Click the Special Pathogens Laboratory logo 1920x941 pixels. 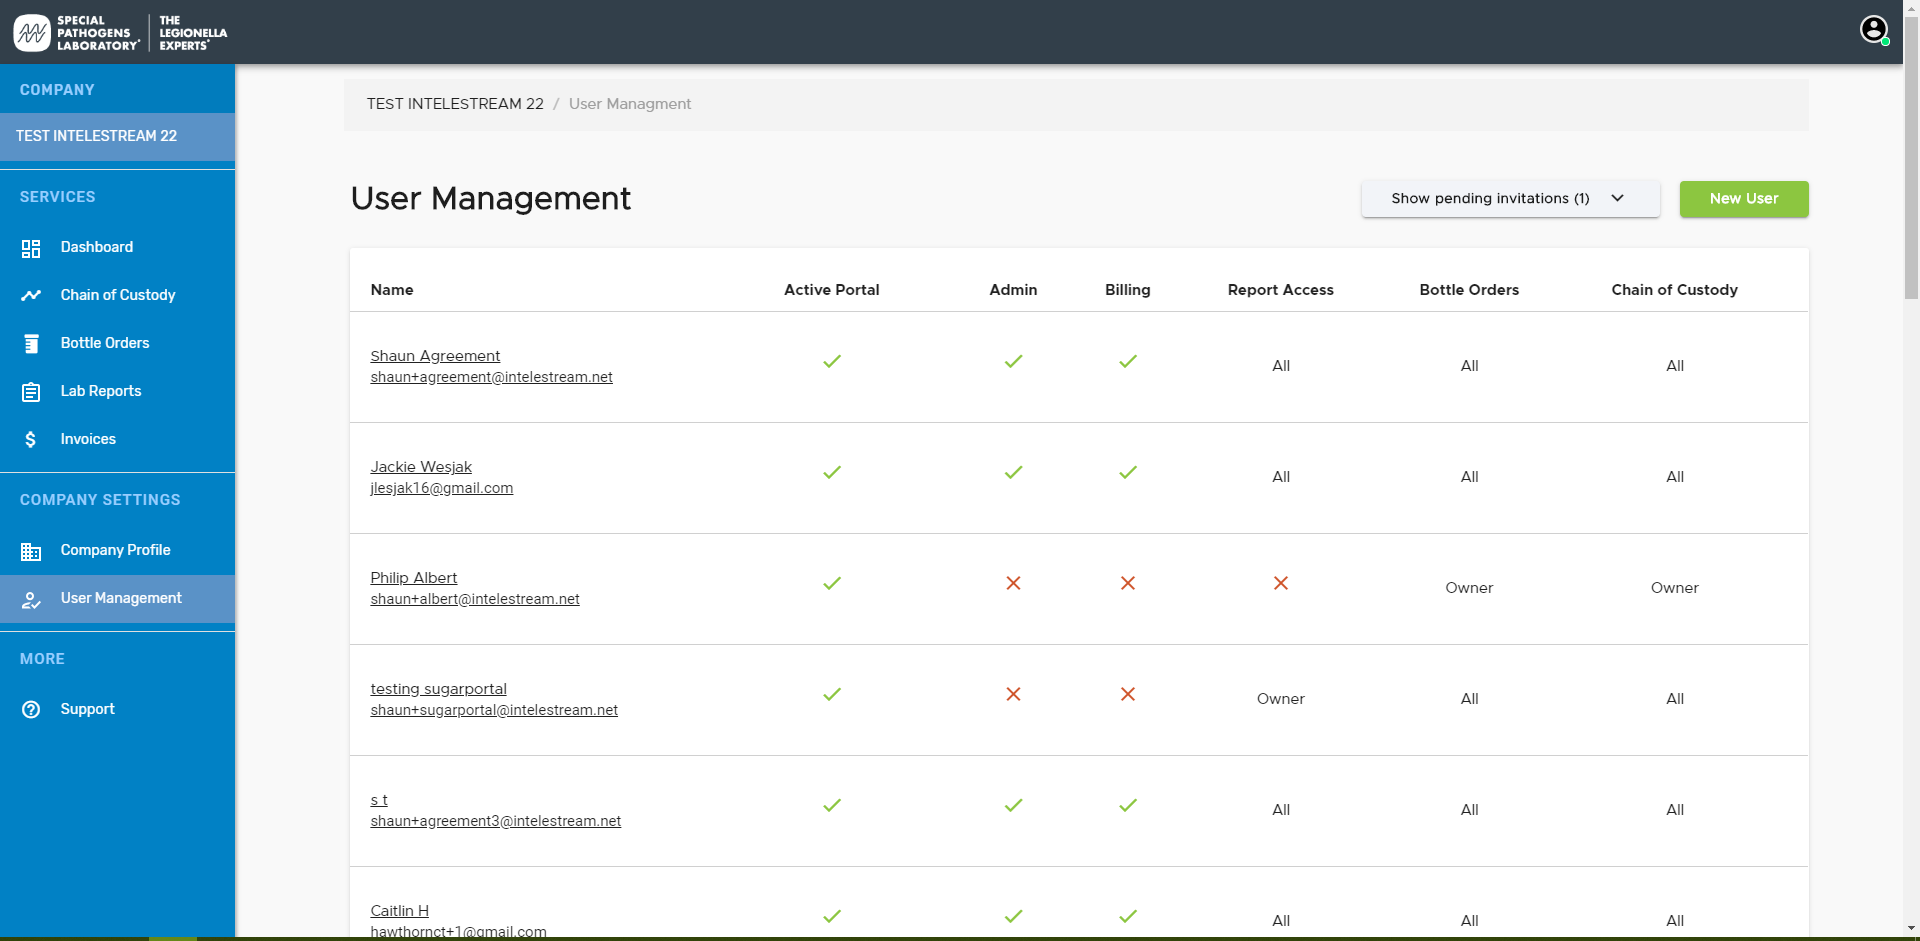pyautogui.click(x=120, y=32)
